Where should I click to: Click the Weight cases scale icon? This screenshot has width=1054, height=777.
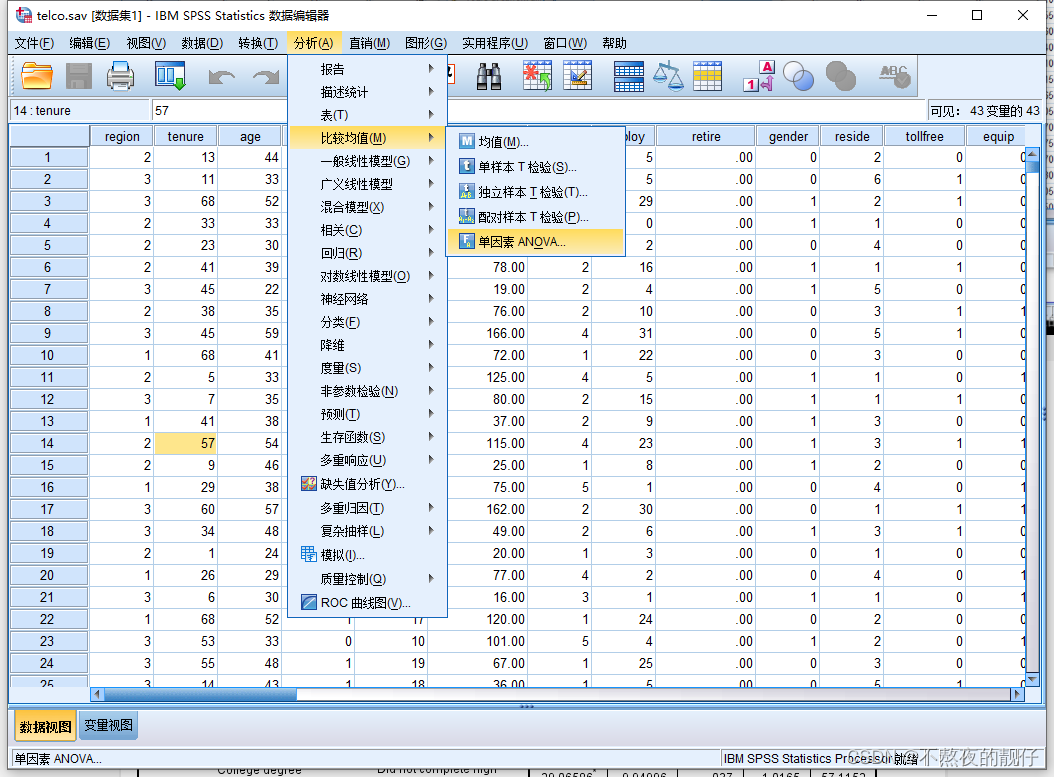coord(668,76)
